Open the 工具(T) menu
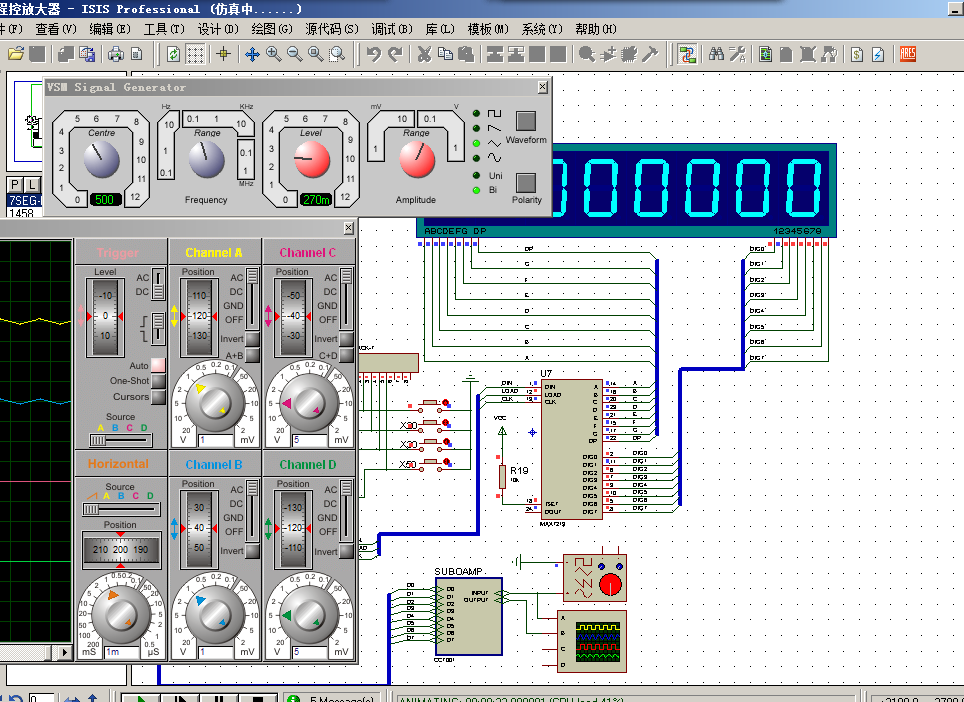964x702 pixels. coord(164,29)
